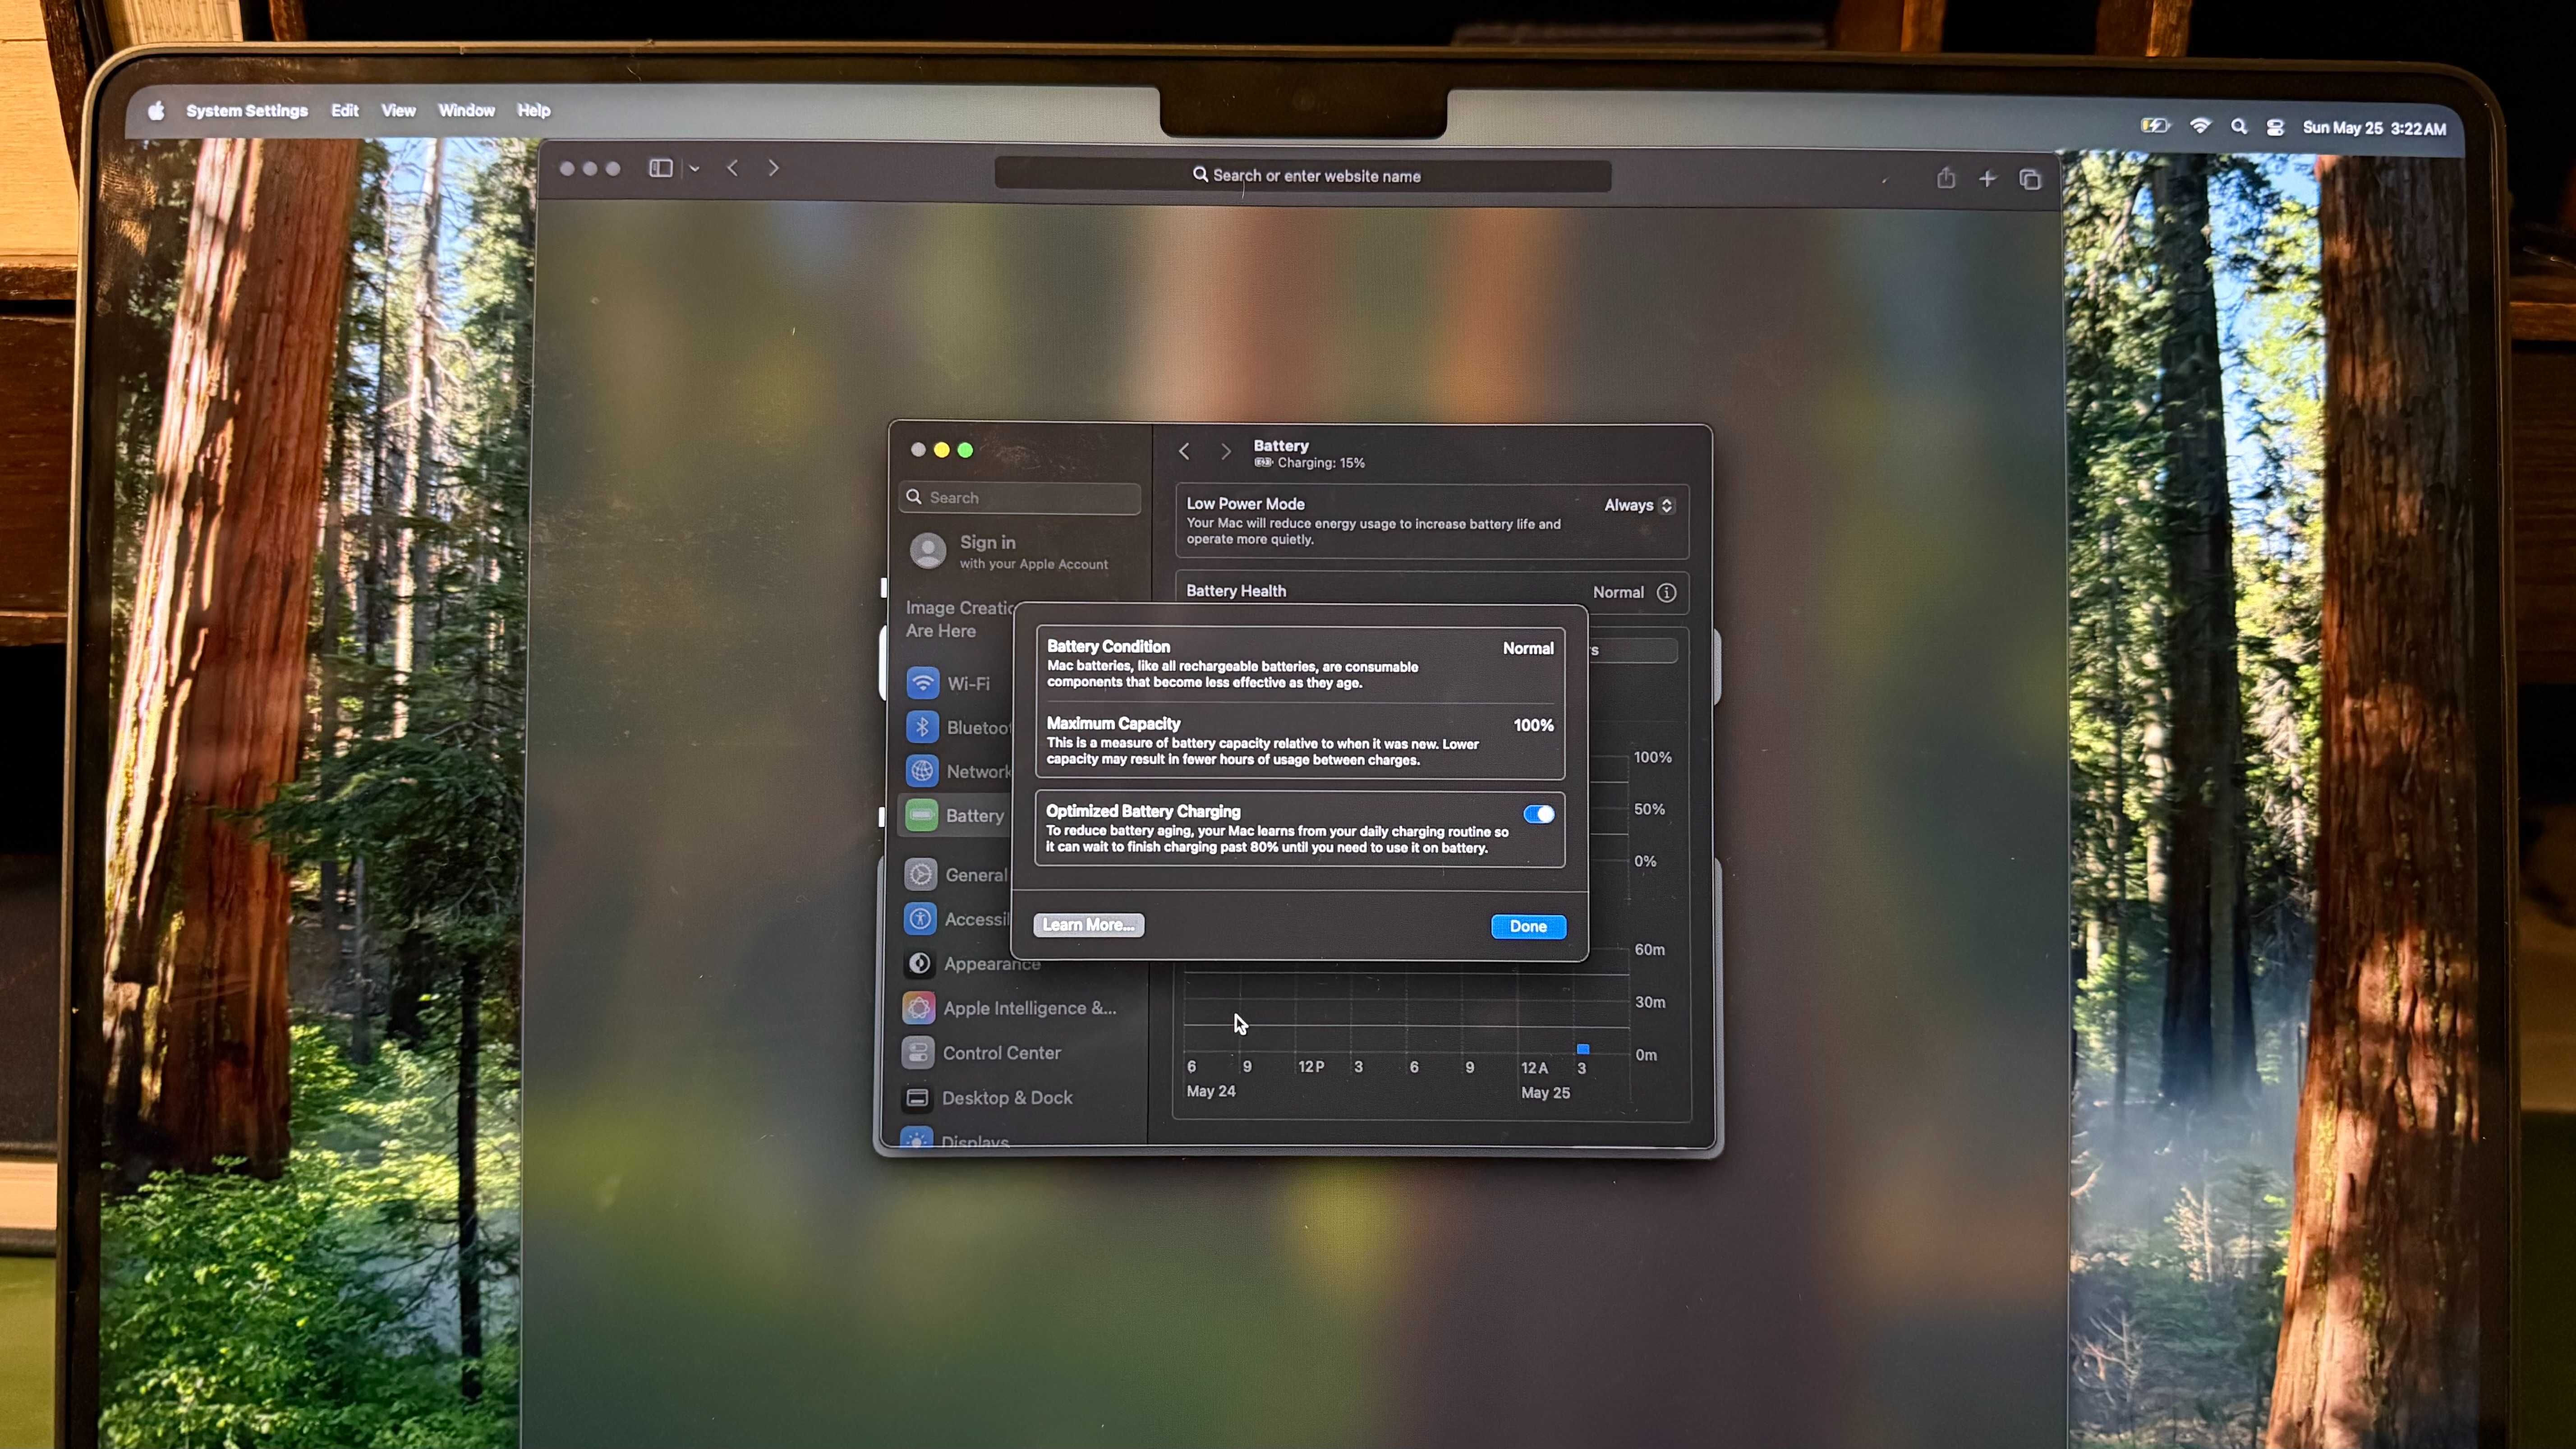Click the Learn More button
This screenshot has height=1449, width=2576.
1088,925
